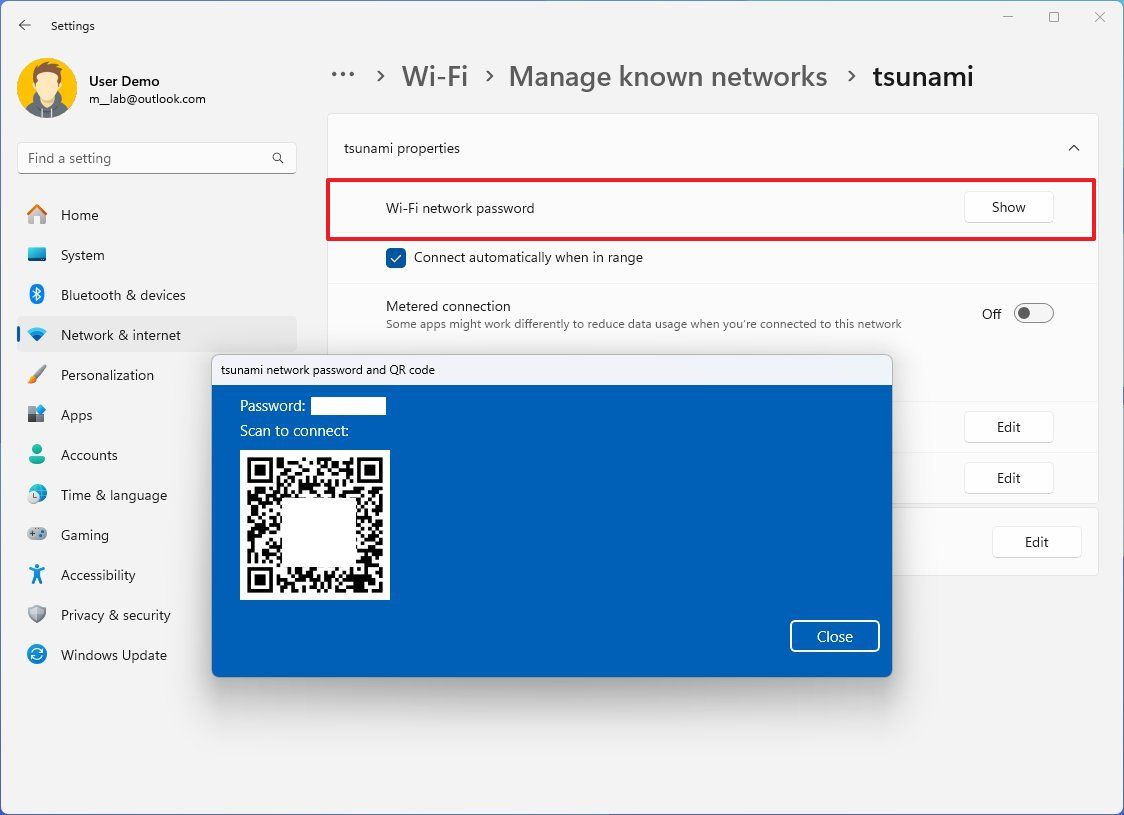Image resolution: width=1124 pixels, height=815 pixels.
Task: Open System settings page
Action: tap(157, 254)
